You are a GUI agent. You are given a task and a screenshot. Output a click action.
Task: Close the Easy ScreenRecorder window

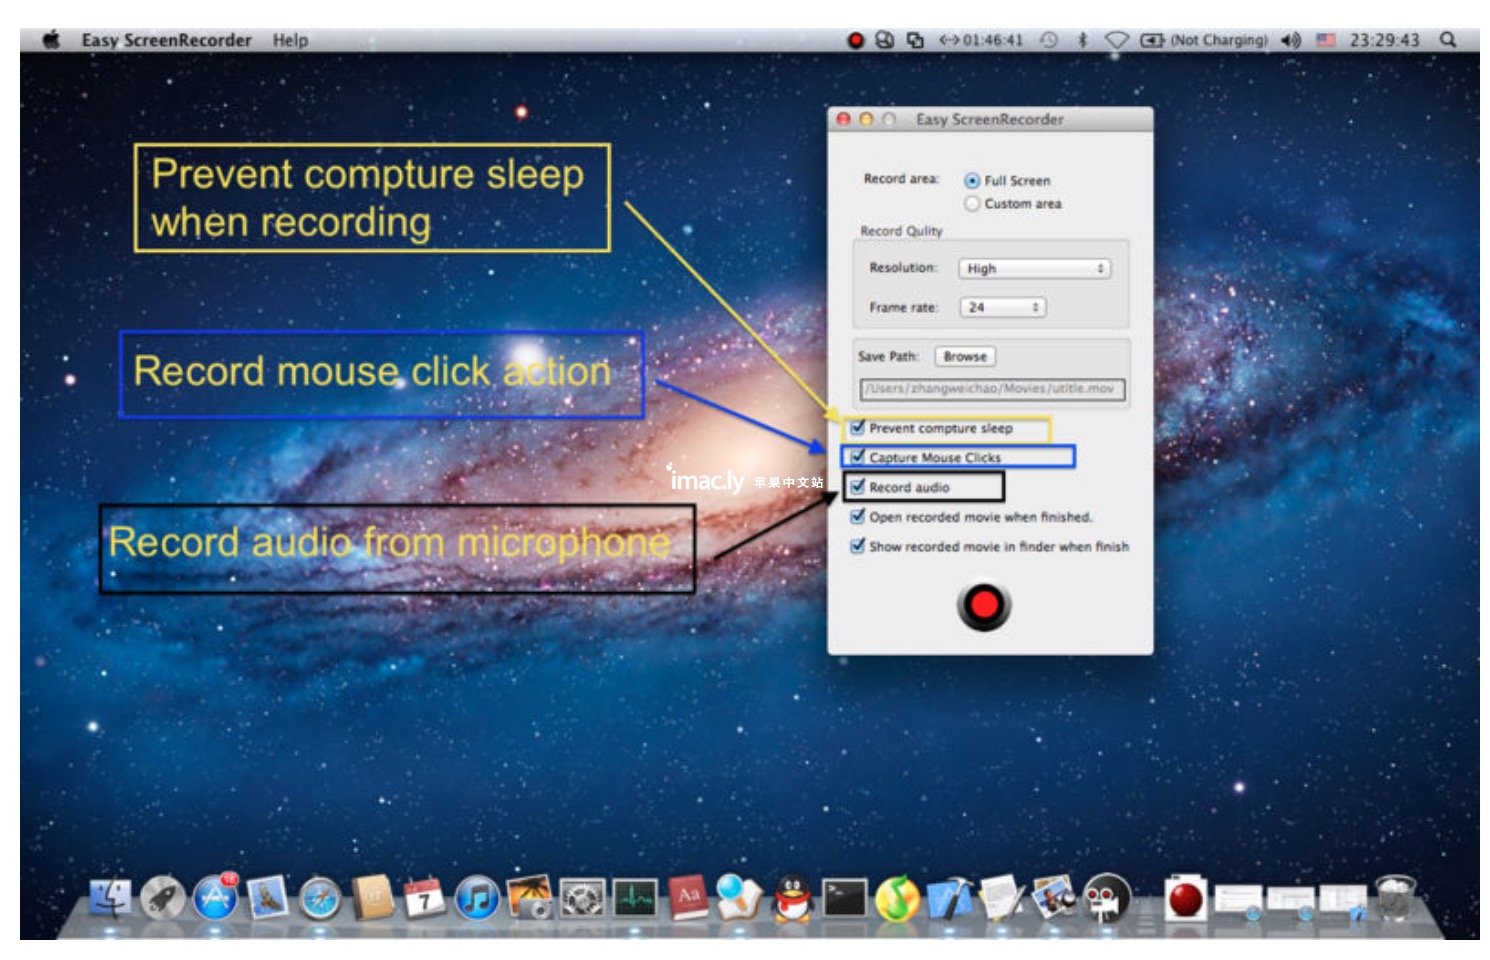coord(843,119)
